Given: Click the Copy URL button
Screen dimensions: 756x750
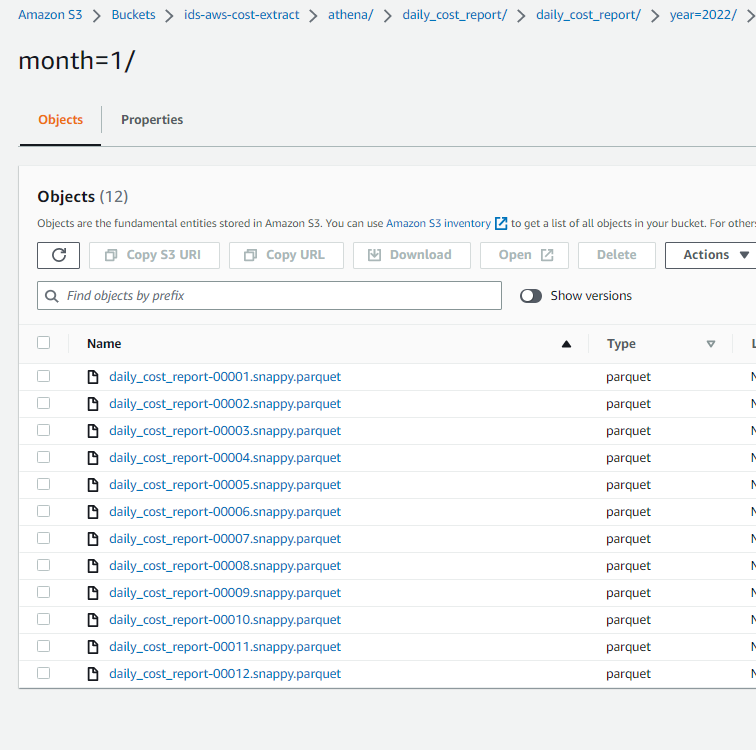Looking at the screenshot, I should point(286,255).
